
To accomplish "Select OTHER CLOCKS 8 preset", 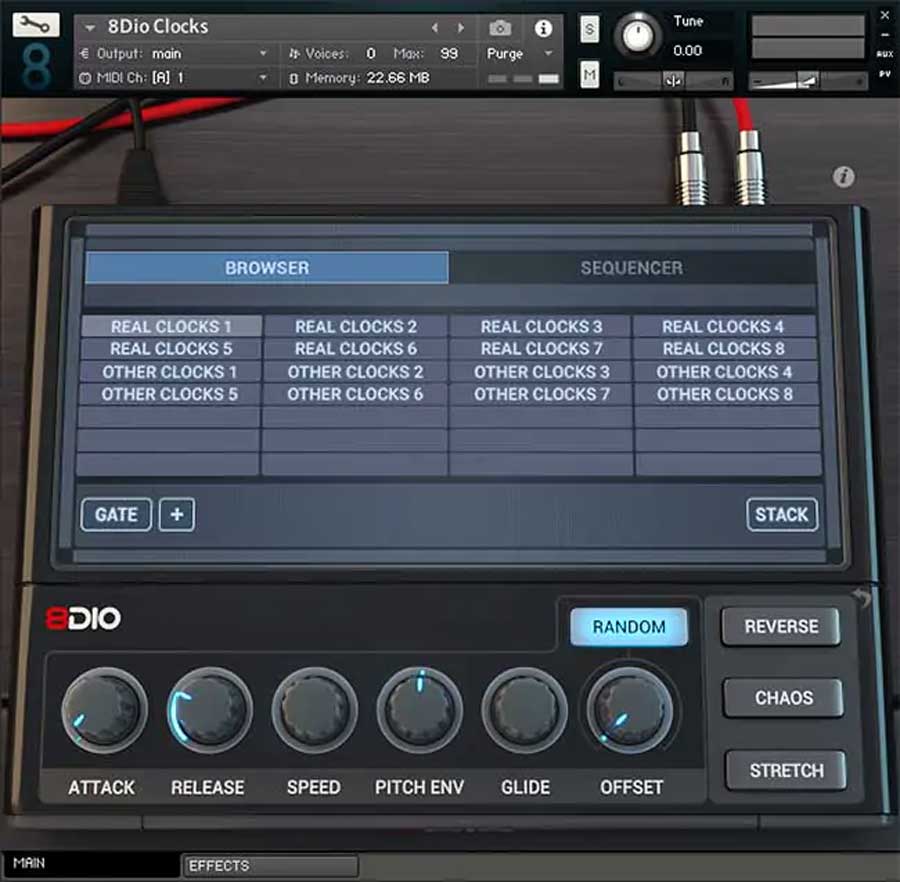I will point(724,394).
